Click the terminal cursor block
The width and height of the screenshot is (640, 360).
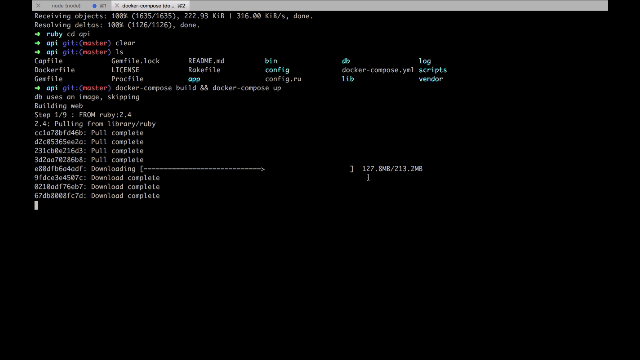pos(36,205)
